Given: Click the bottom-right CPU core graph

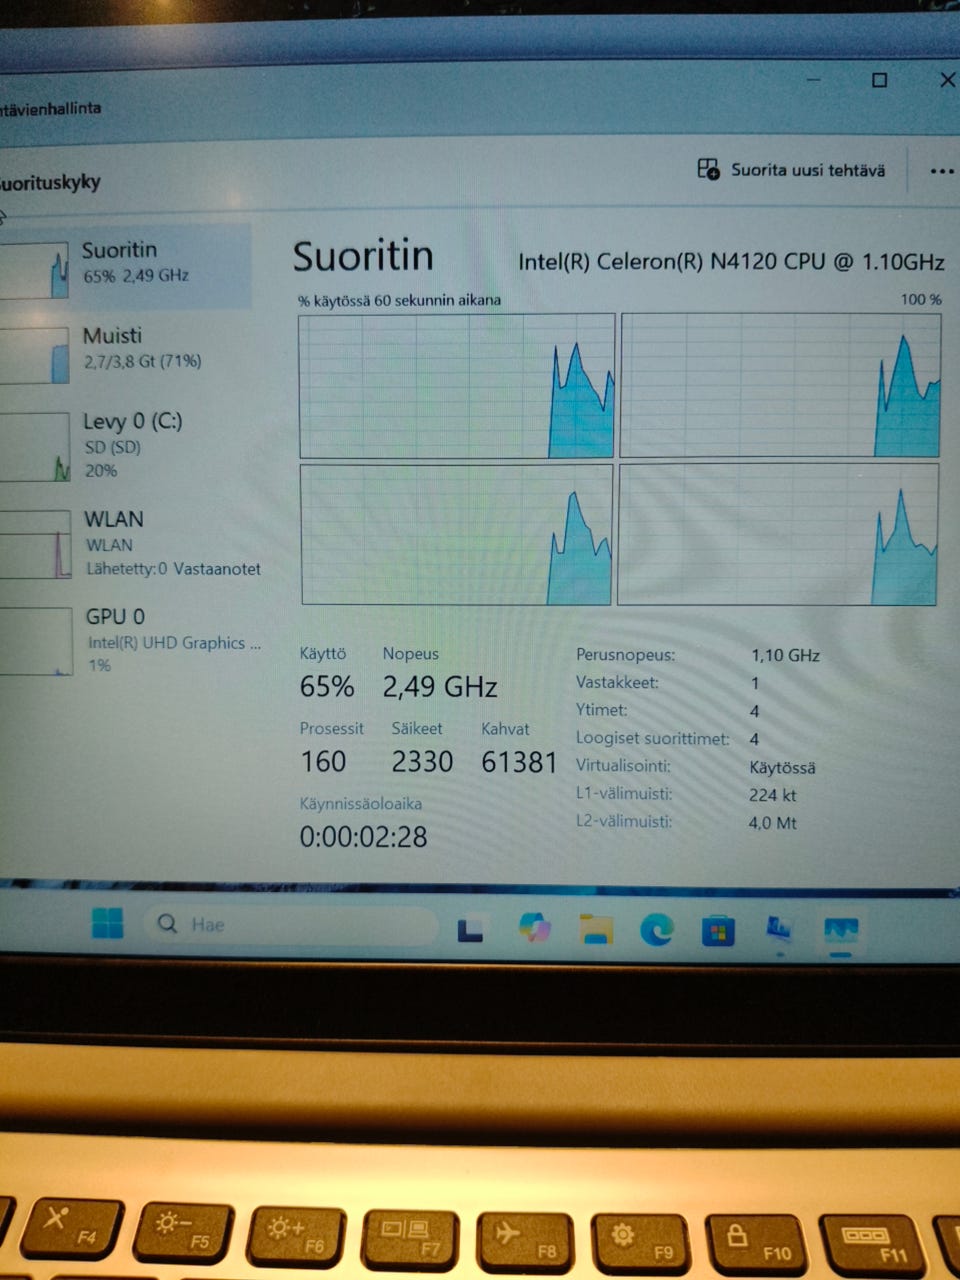Looking at the screenshot, I should coord(778,533).
